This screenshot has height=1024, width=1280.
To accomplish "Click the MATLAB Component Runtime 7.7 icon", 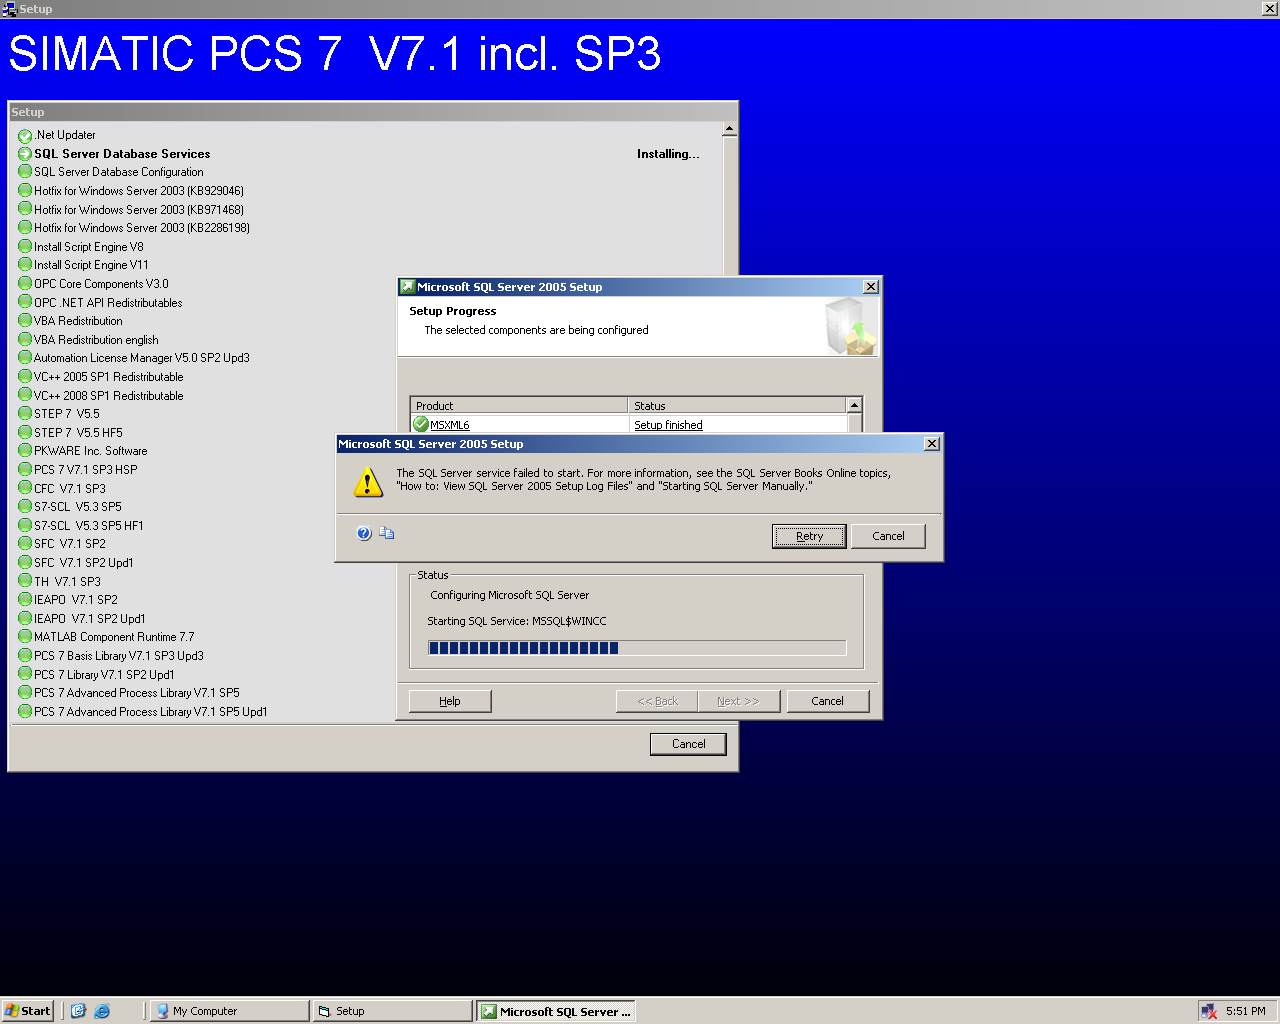I will point(25,636).
